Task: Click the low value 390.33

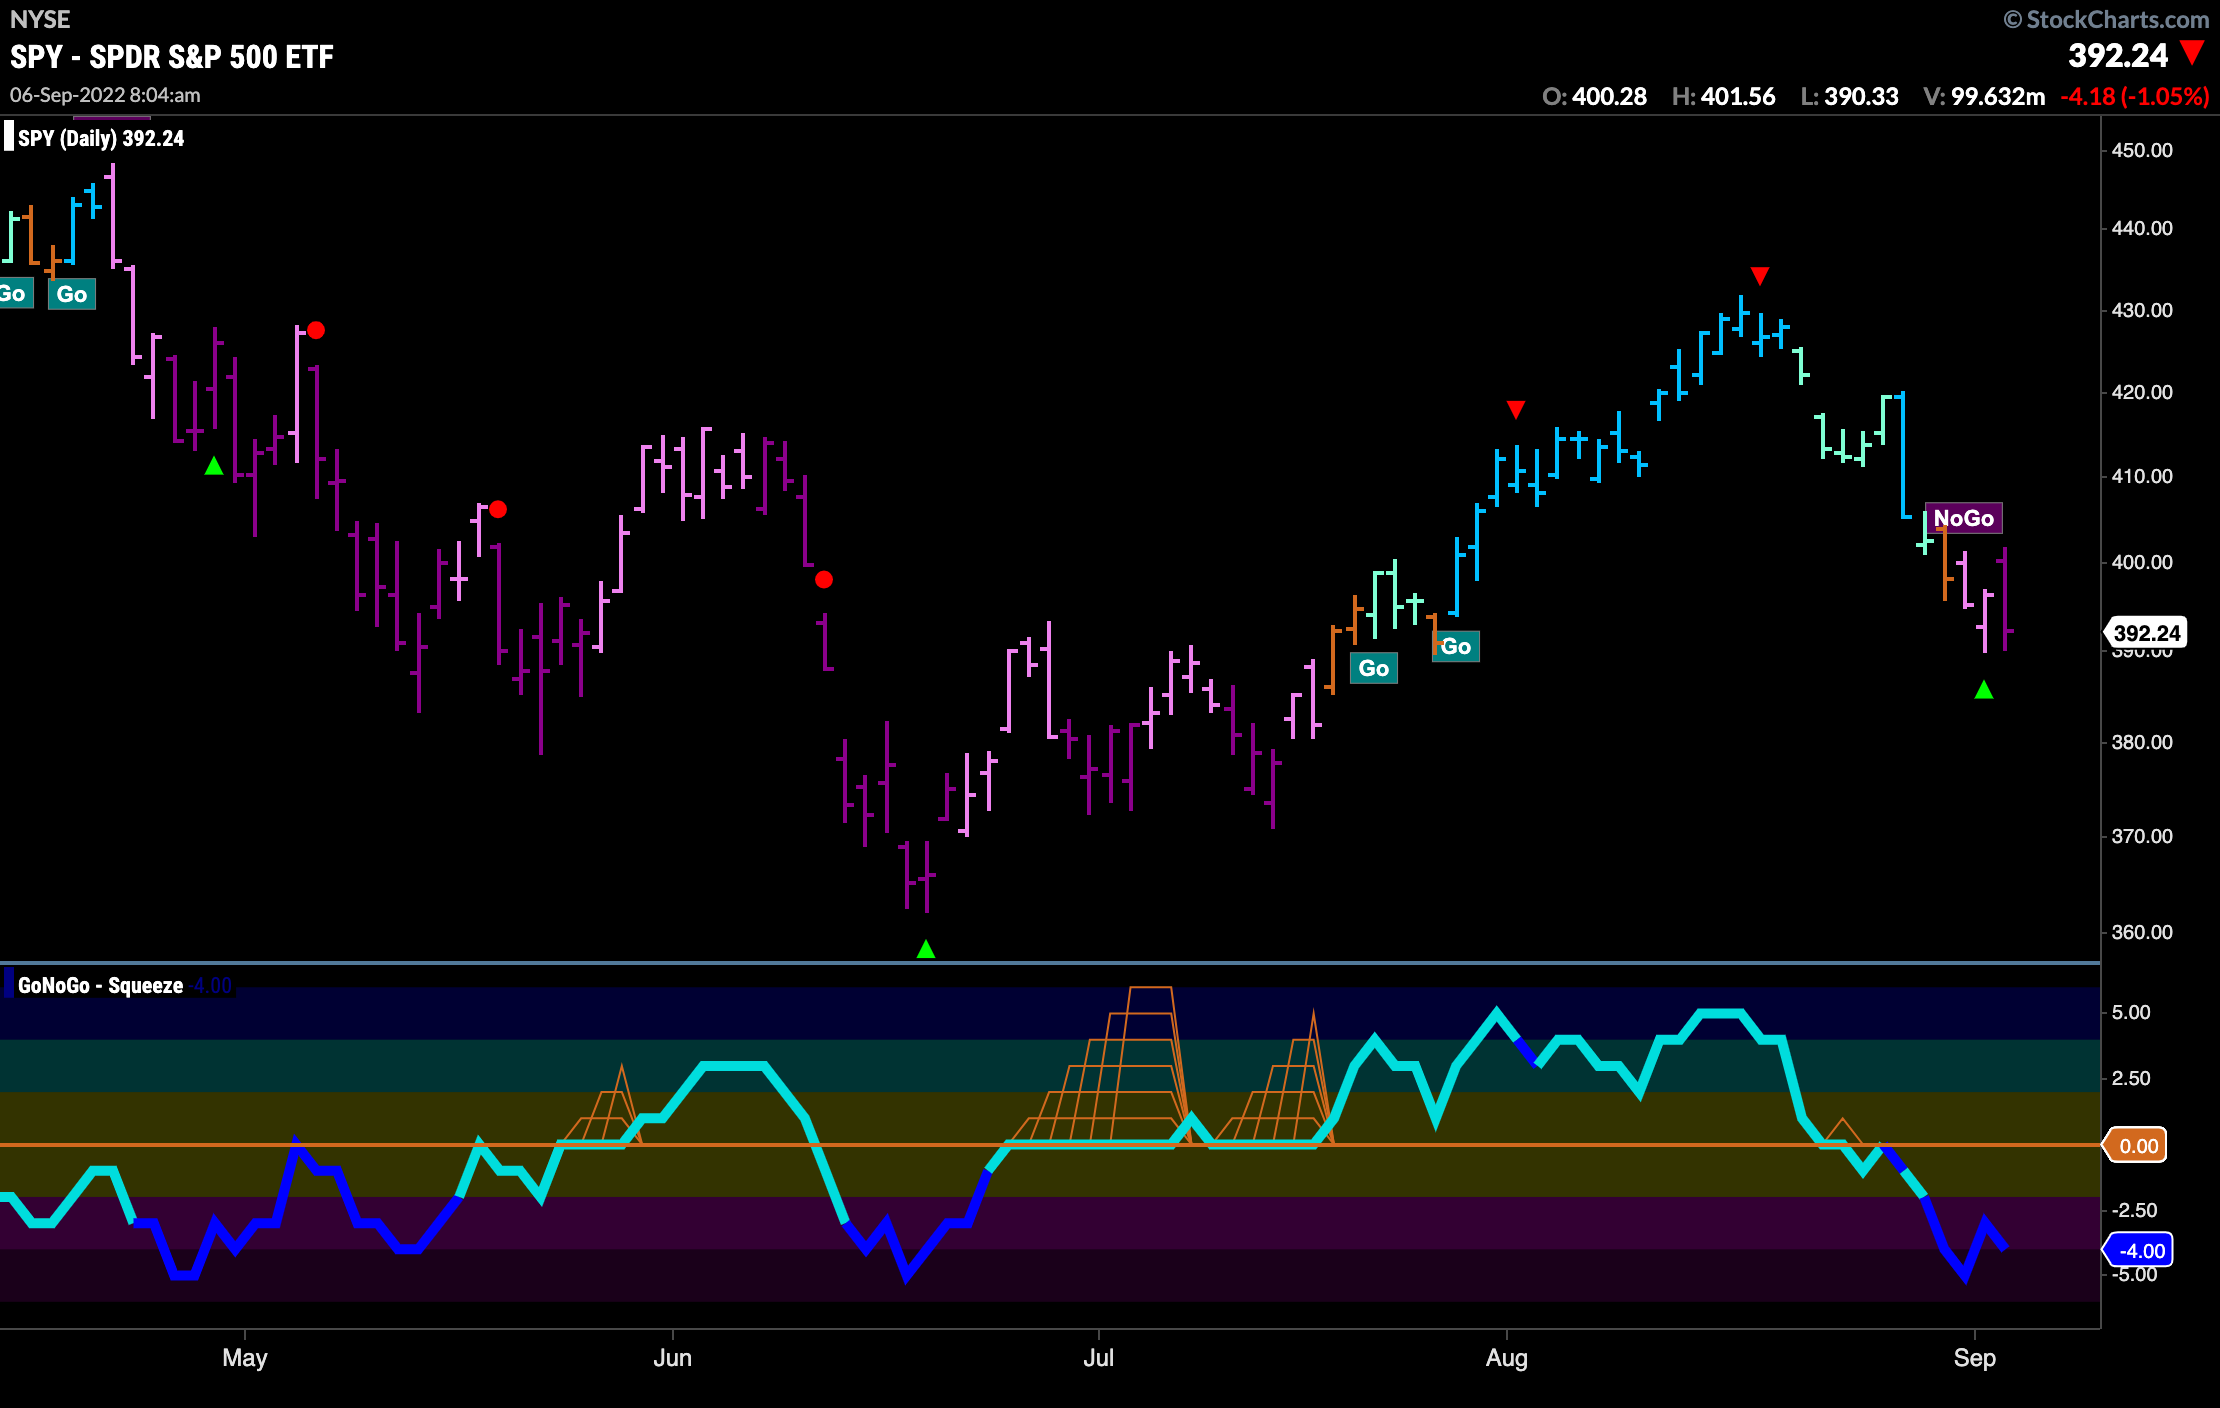Action: click(1861, 97)
